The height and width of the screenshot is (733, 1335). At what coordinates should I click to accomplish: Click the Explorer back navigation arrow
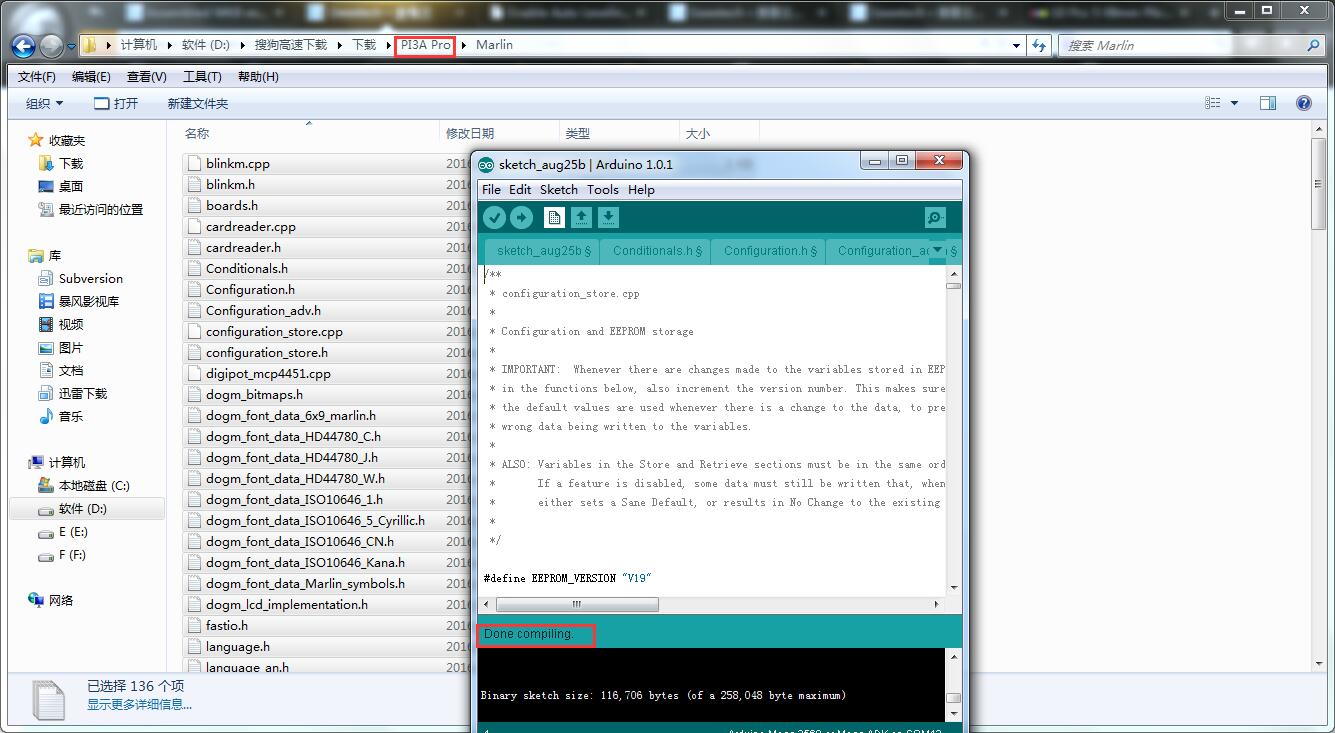pos(23,46)
